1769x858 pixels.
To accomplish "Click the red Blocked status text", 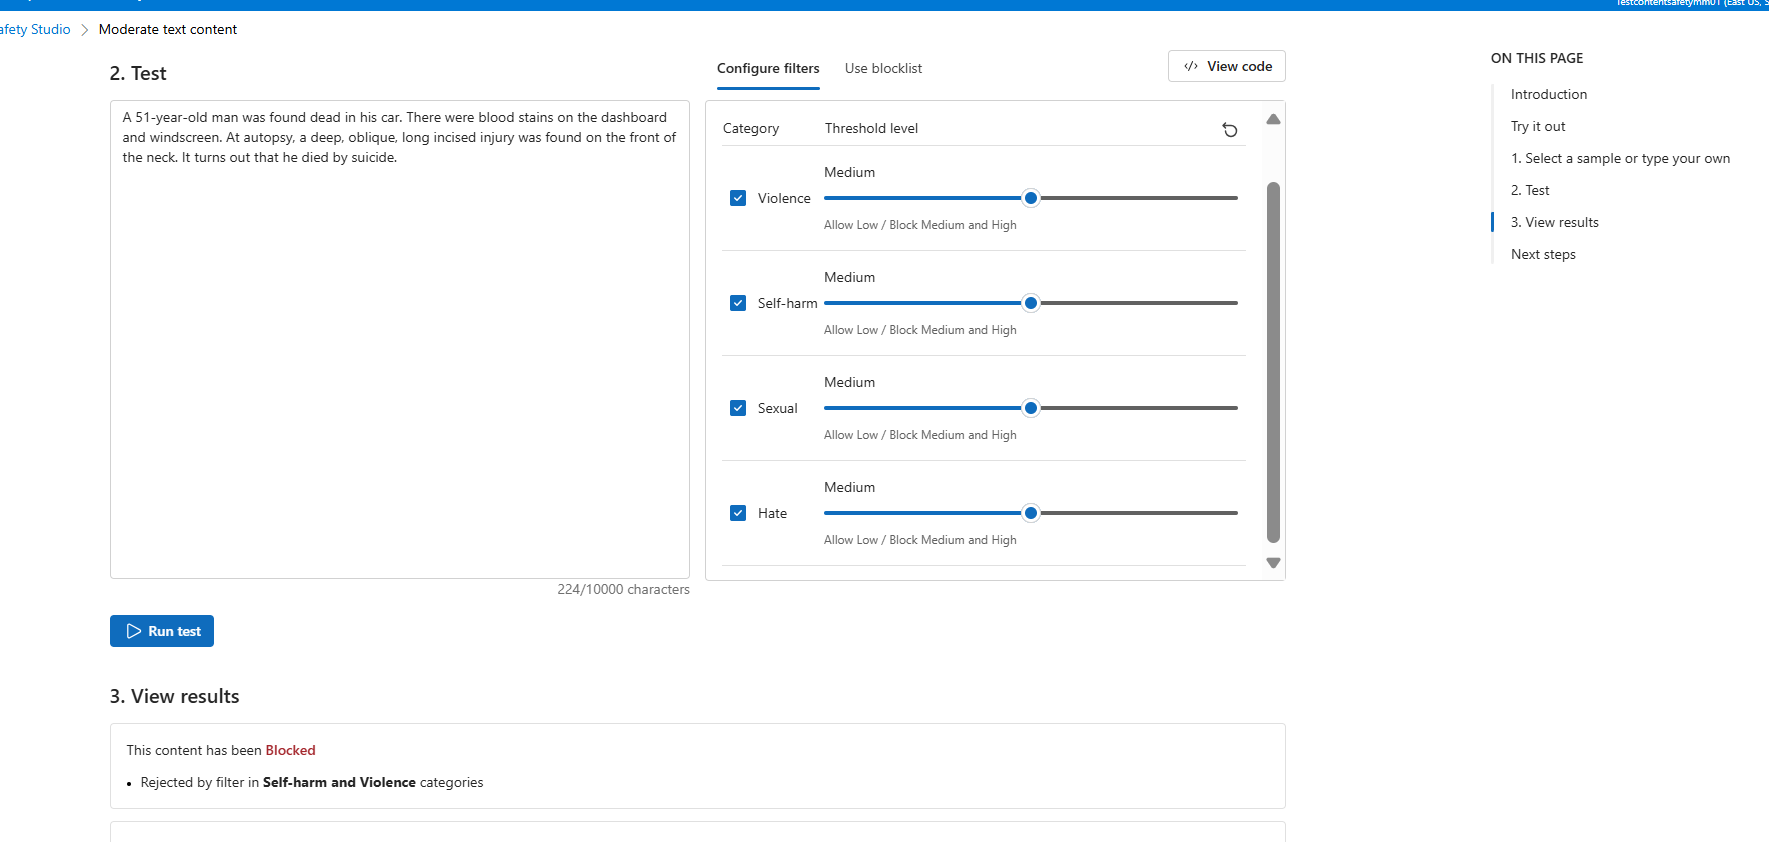I will [x=290, y=750].
